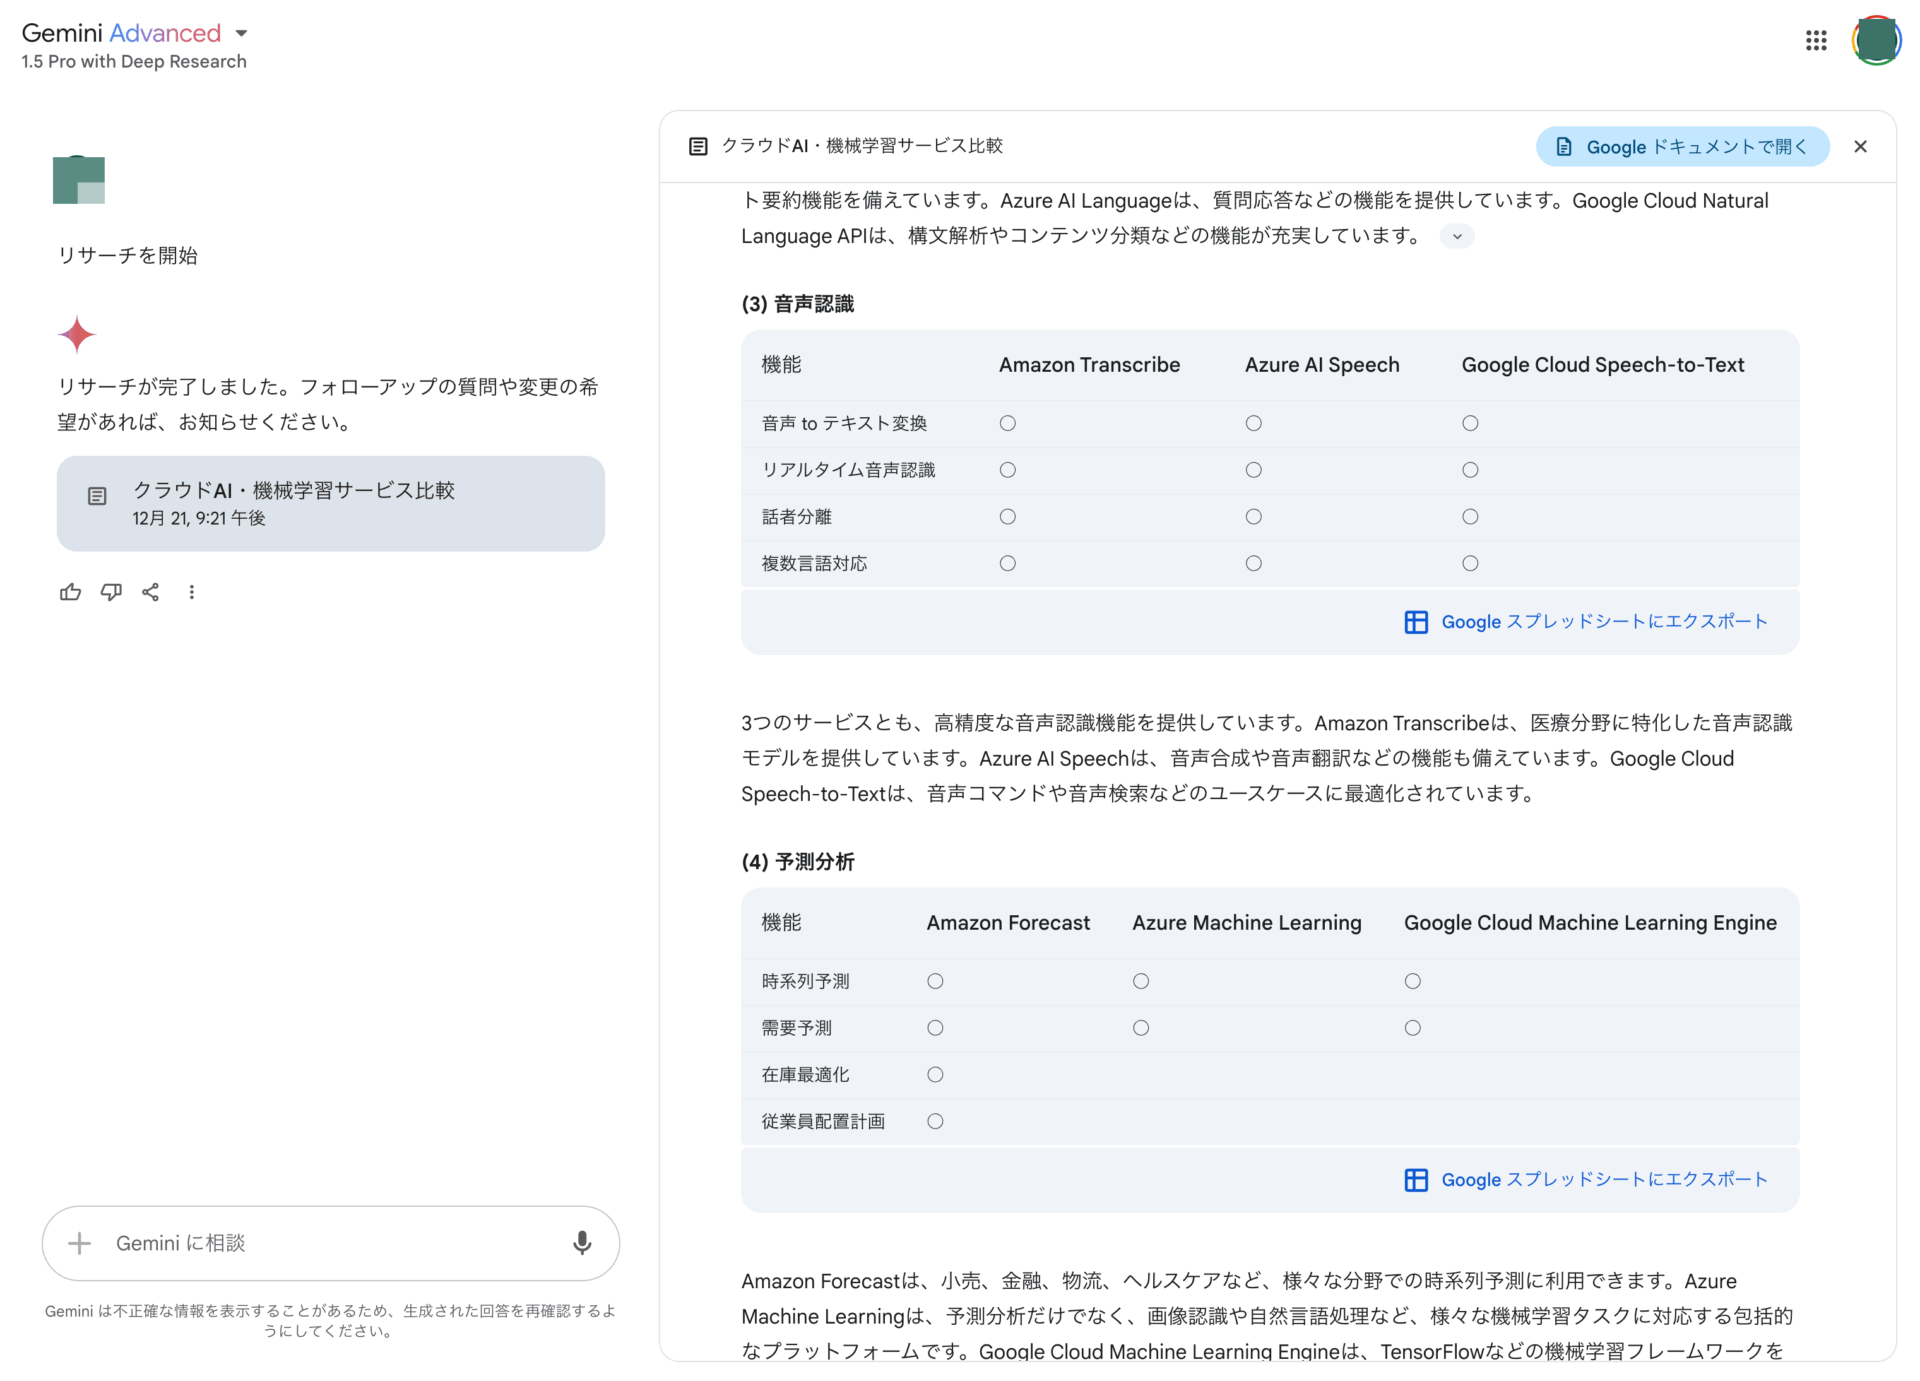This screenshot has height=1381, width=1920.
Task: Click the user prompt image thumbnail
Action: [79, 180]
